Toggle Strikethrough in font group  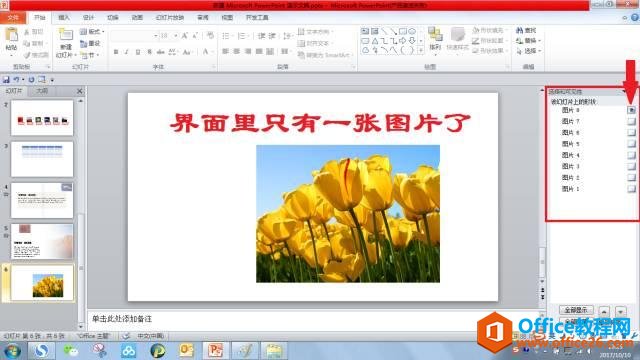click(x=160, y=52)
